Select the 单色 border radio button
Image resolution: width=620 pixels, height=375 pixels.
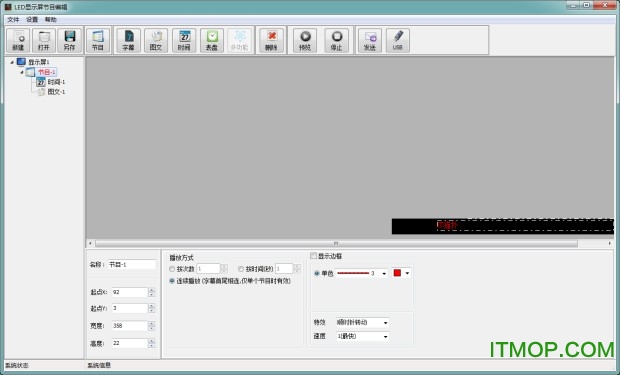tap(317, 273)
